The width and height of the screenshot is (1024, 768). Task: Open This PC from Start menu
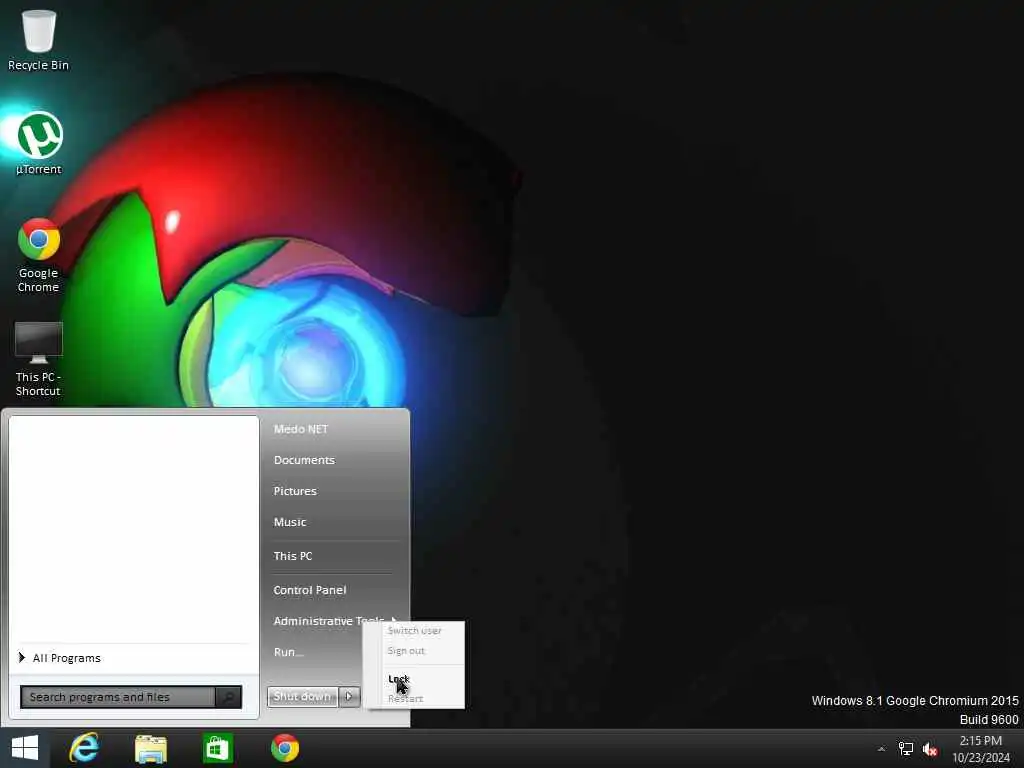tap(293, 556)
